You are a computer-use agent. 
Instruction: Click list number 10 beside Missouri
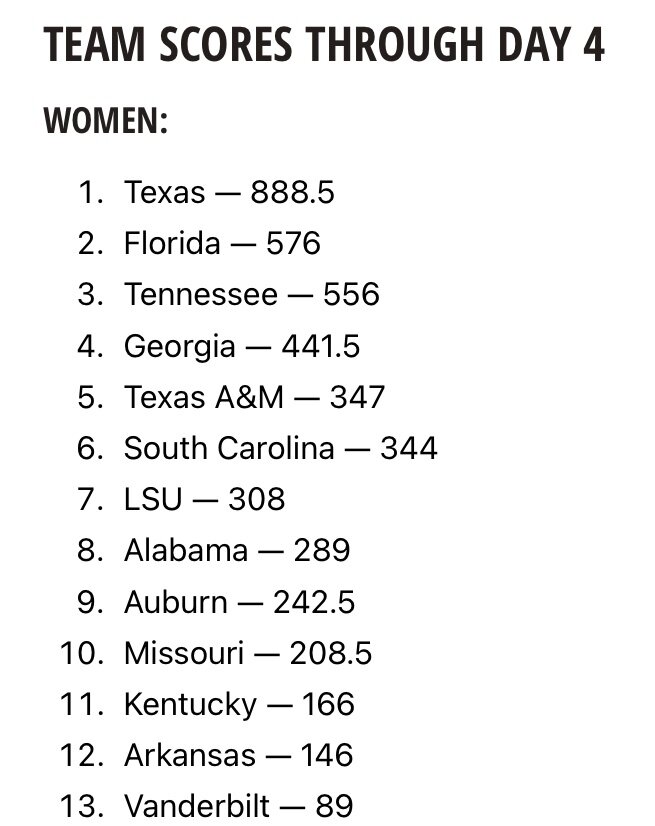point(81,653)
